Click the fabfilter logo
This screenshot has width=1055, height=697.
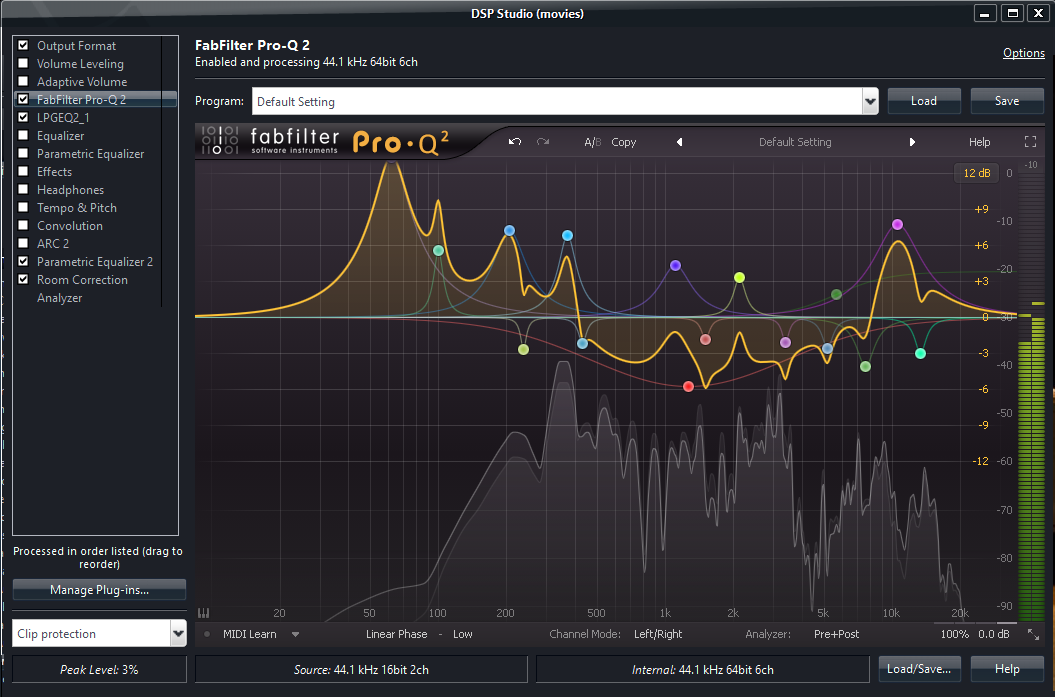tap(294, 141)
